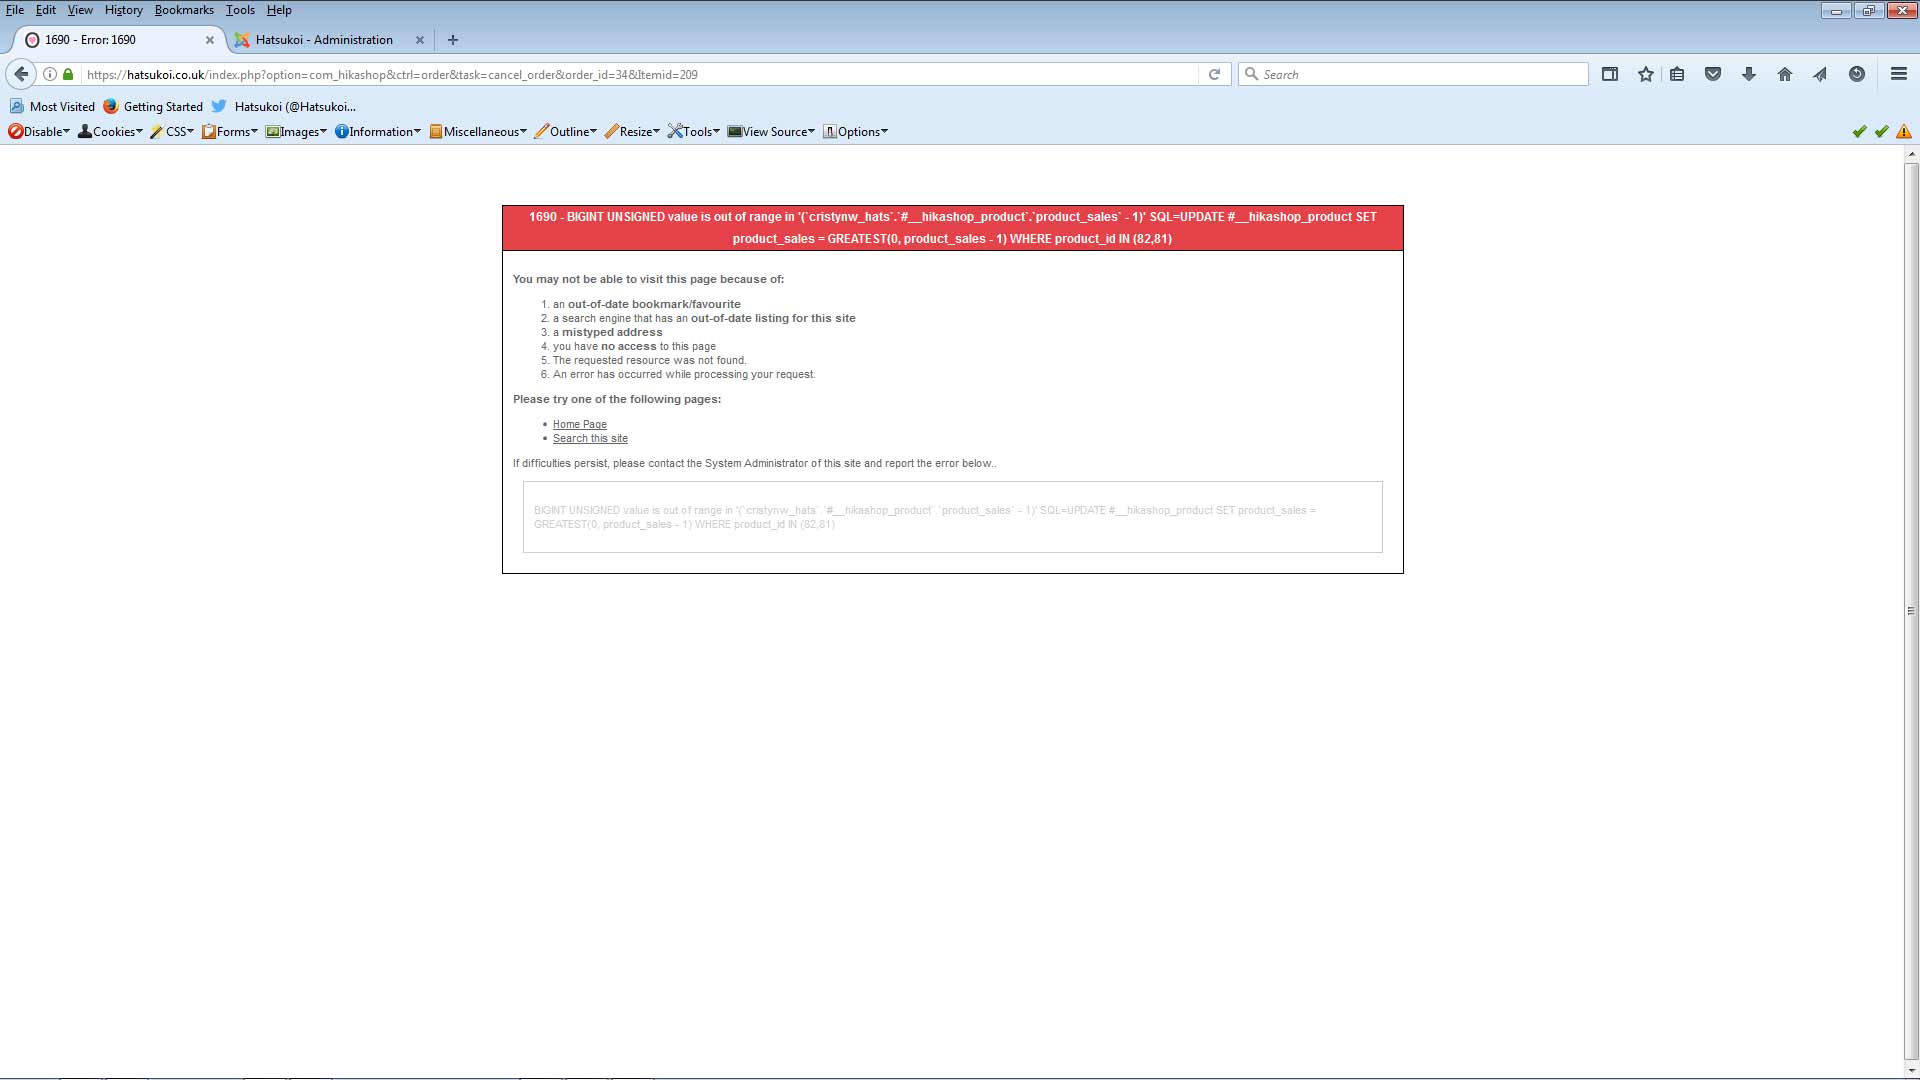Click the Search input field
Screen dimensions: 1920x1080
pyautogui.click(x=1420, y=74)
